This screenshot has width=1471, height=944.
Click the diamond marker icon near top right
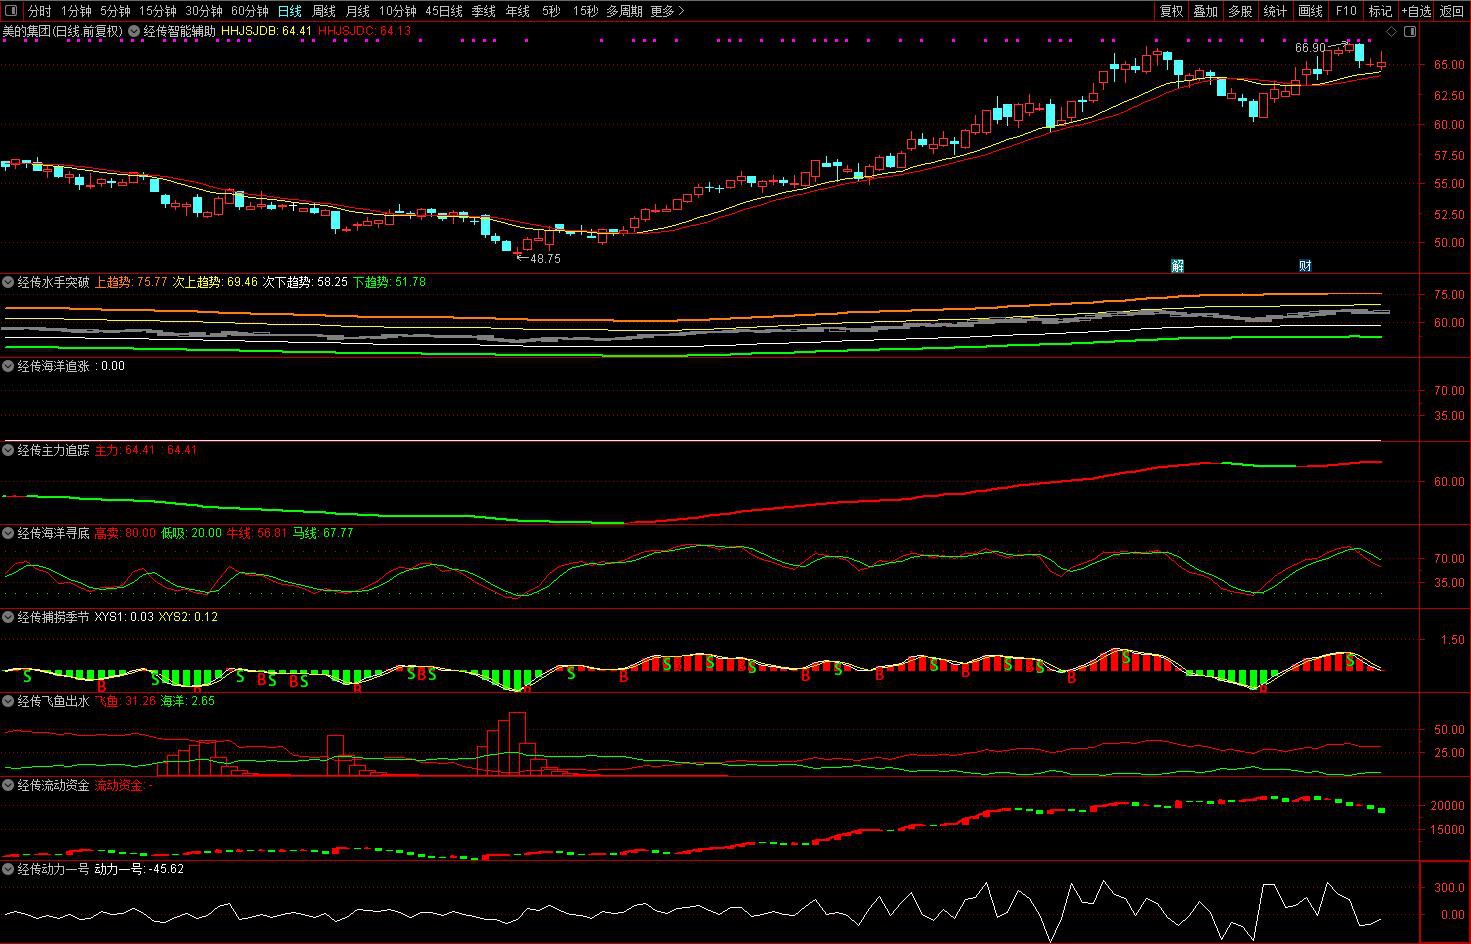(x=1392, y=31)
